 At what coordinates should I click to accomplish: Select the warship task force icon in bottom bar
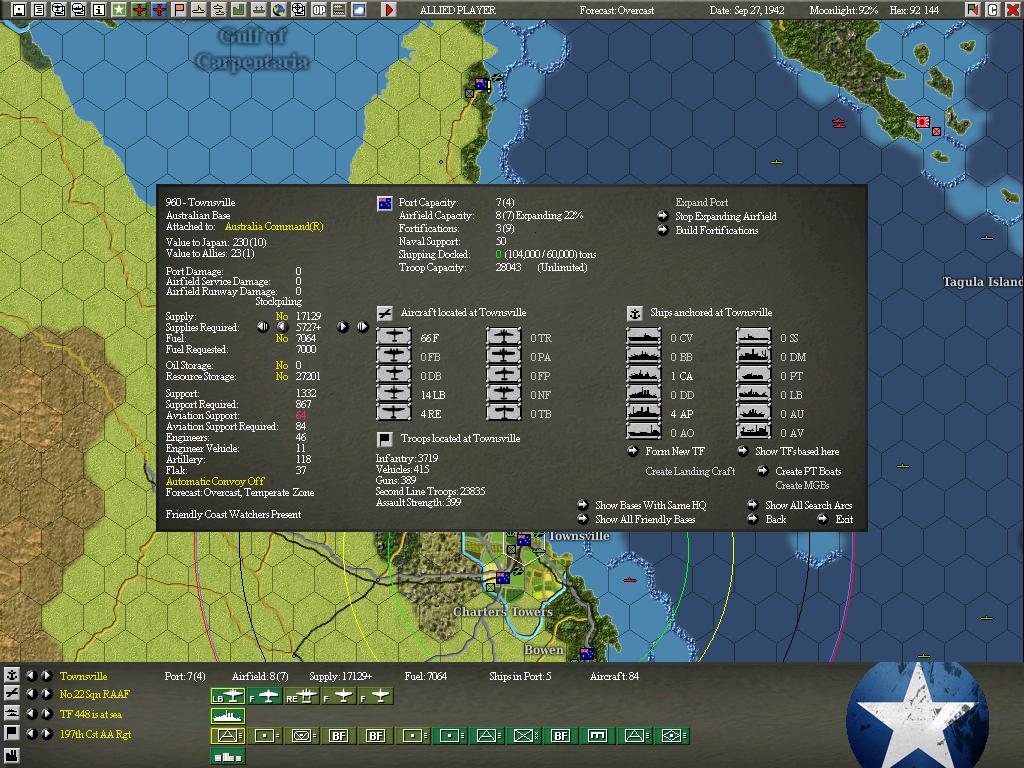point(227,716)
